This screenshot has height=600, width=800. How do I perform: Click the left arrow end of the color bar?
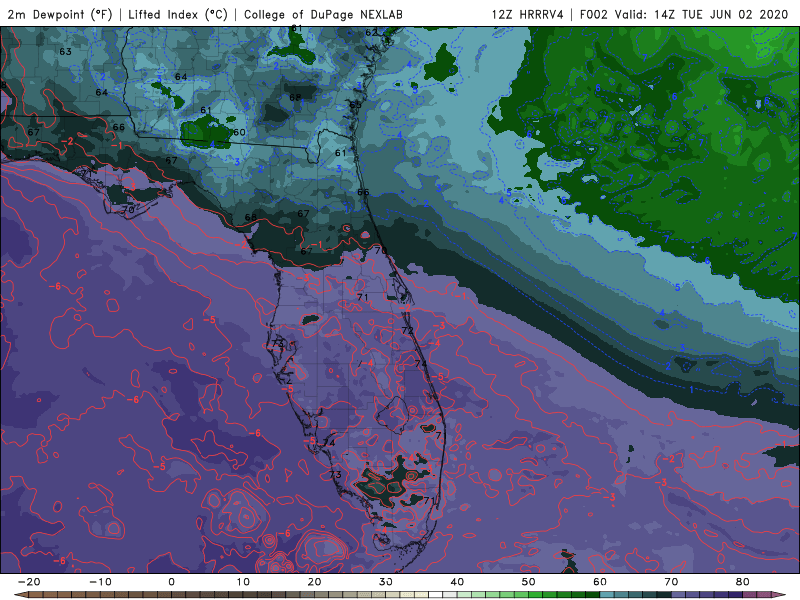pos(21,595)
